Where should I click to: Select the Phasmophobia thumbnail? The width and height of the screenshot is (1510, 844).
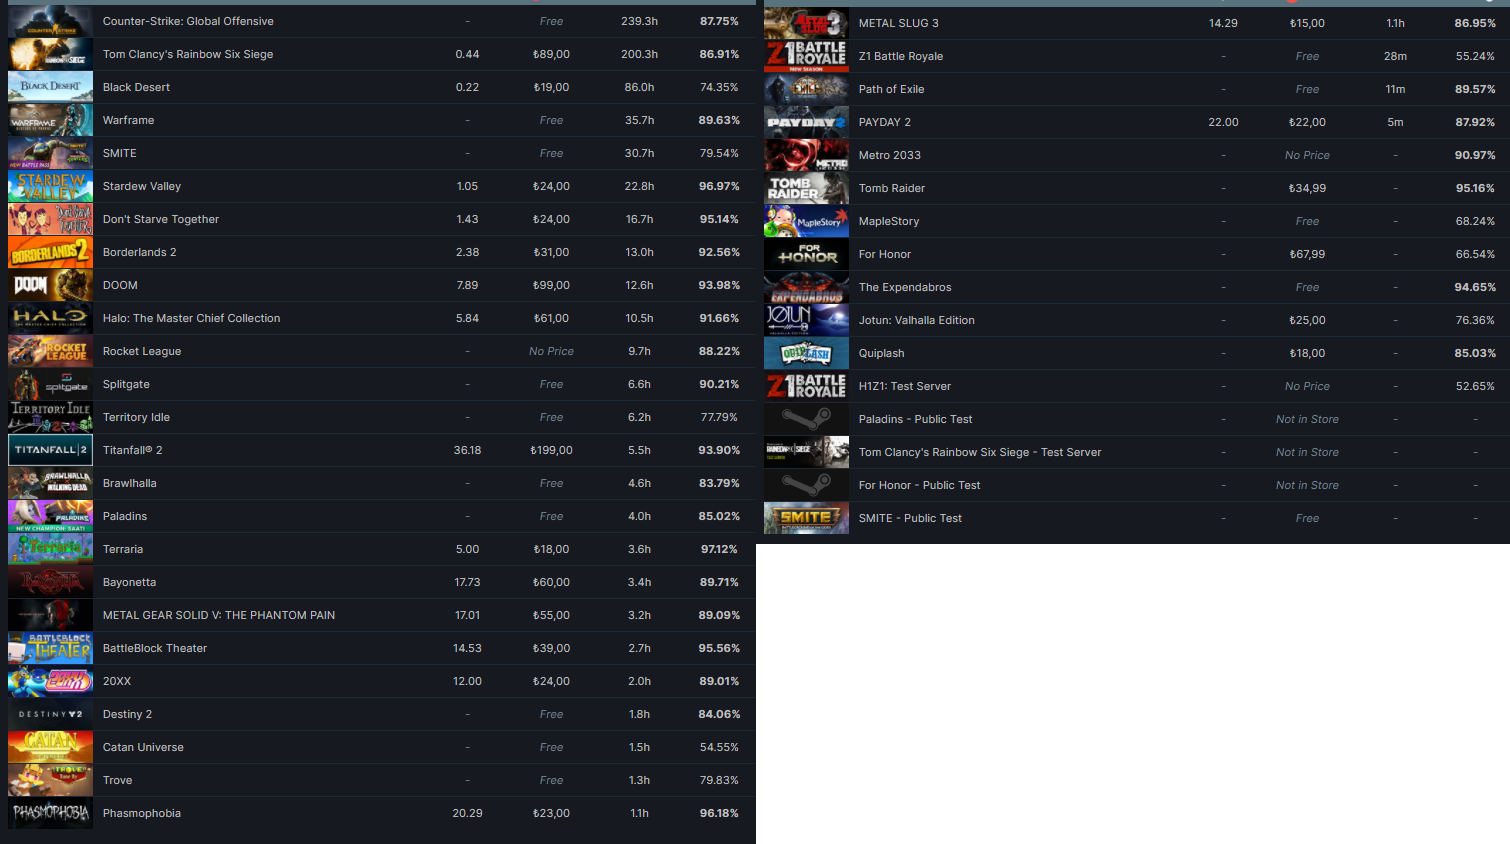pyautogui.click(x=50, y=813)
